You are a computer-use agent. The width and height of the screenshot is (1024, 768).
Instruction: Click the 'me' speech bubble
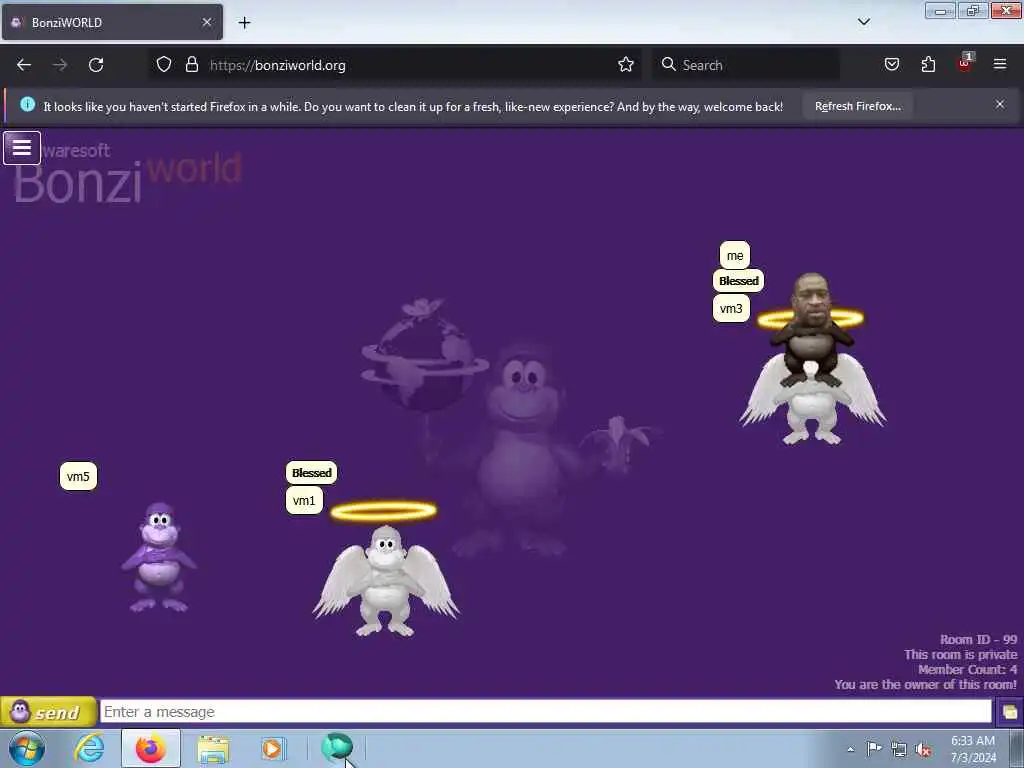coord(735,255)
